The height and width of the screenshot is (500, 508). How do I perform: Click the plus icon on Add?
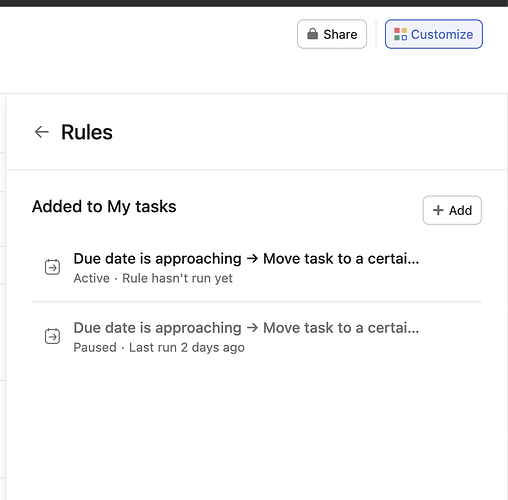[438, 210]
